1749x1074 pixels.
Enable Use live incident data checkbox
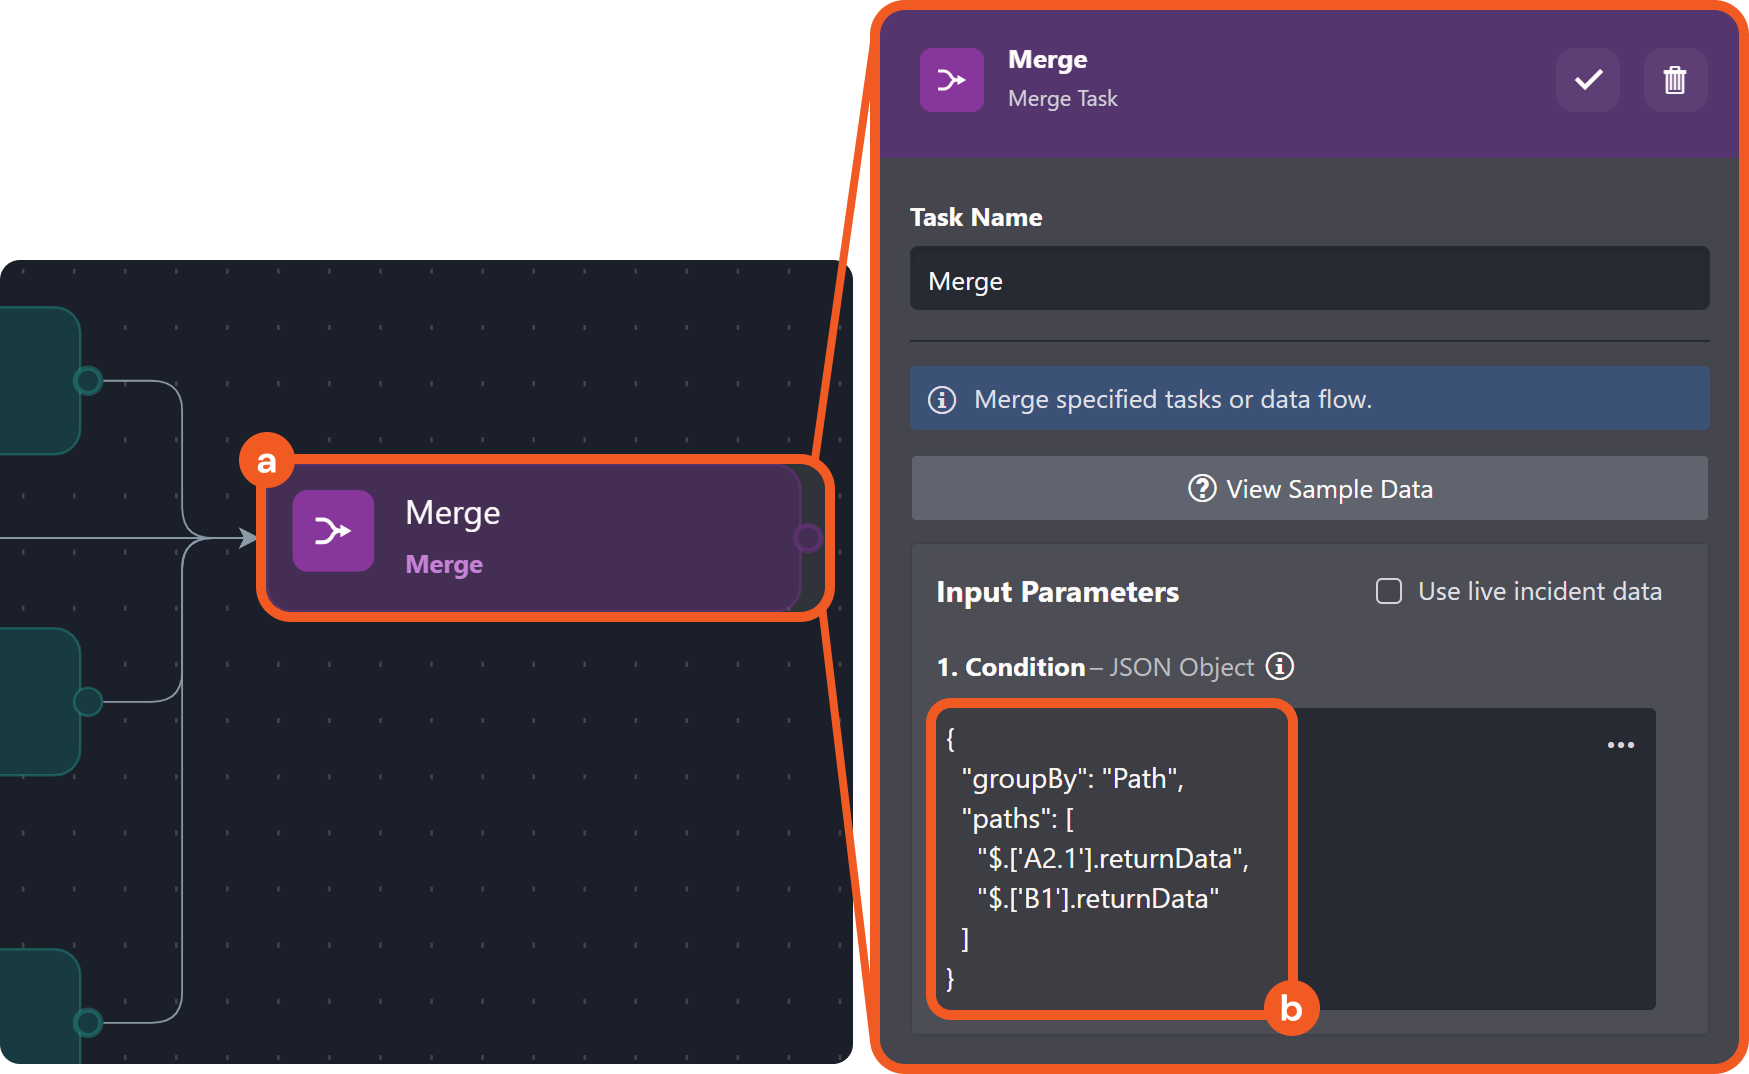1389,591
